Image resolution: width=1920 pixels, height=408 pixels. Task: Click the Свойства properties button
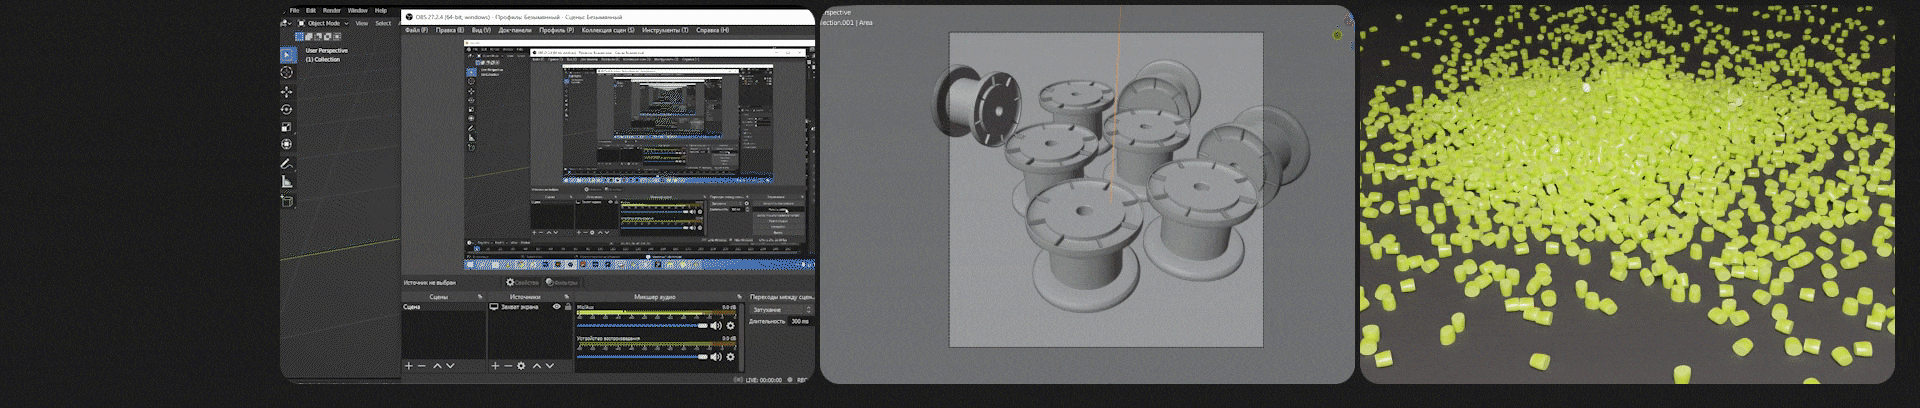tap(523, 283)
